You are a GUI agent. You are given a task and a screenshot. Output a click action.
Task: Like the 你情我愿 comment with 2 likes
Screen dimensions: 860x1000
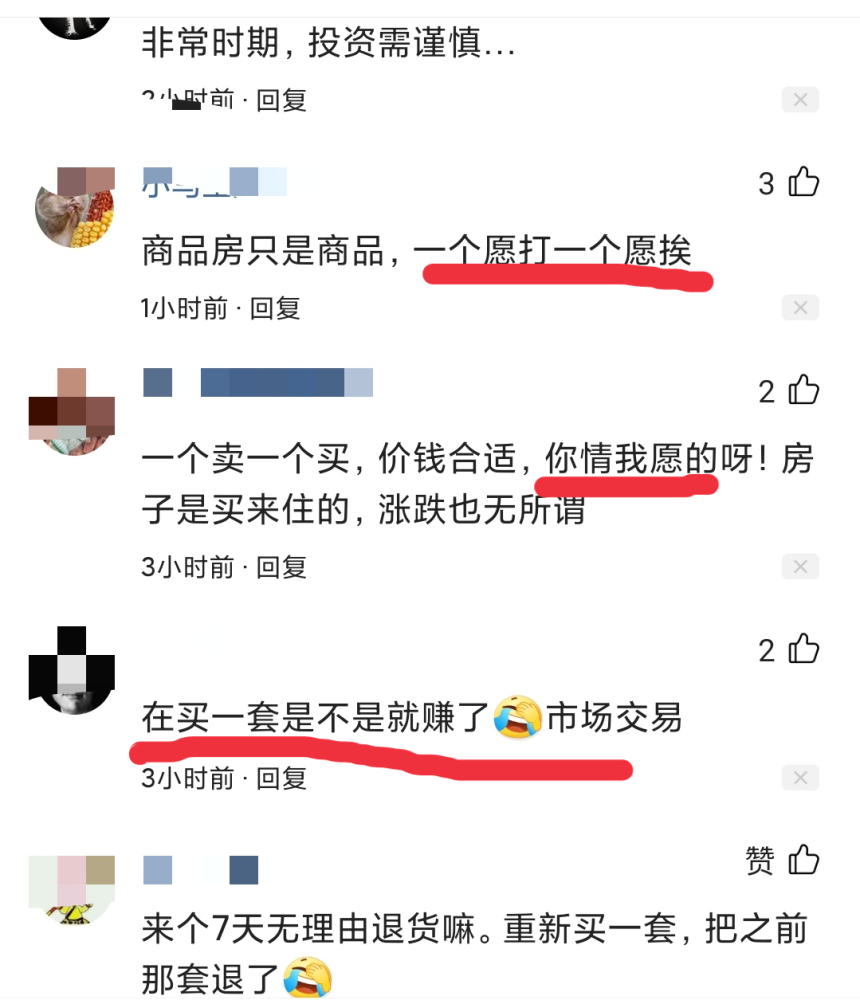pos(803,390)
